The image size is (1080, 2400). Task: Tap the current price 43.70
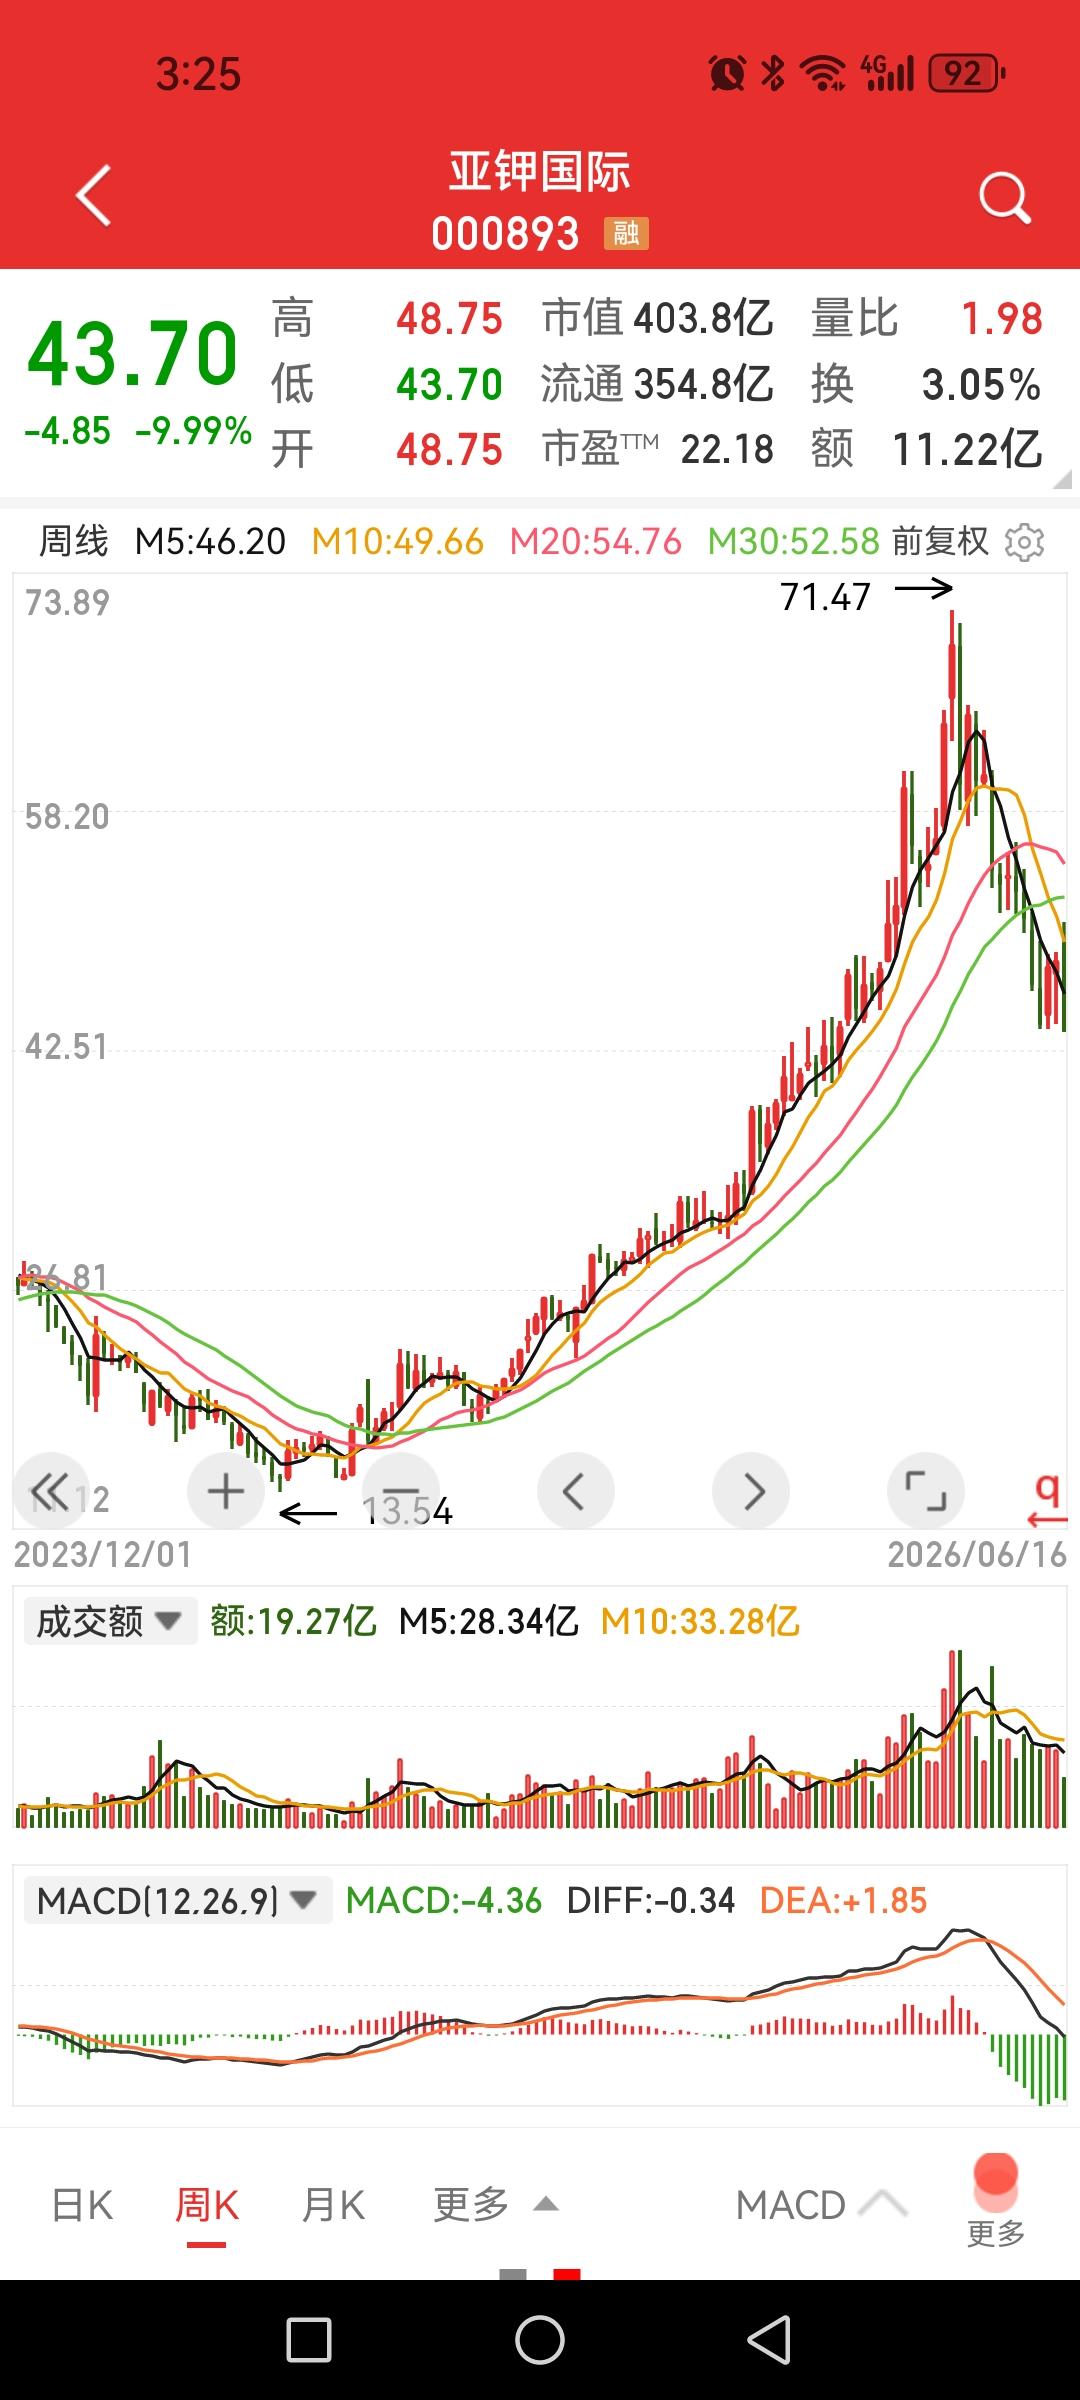pyautogui.click(x=132, y=353)
